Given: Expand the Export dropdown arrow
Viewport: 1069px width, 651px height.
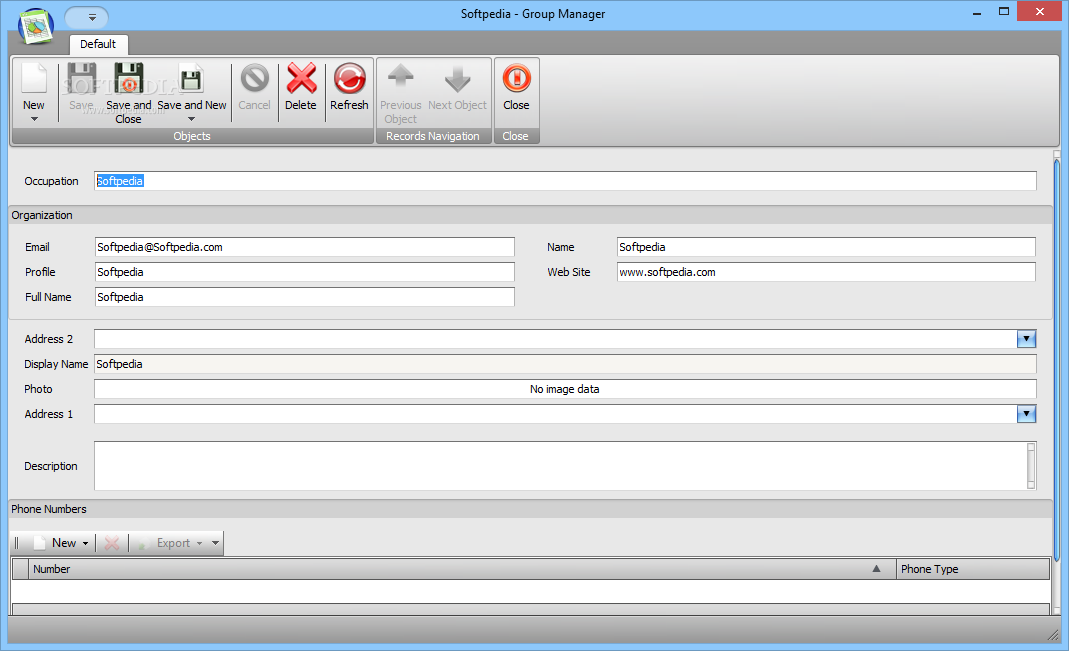Looking at the screenshot, I should [x=200, y=543].
